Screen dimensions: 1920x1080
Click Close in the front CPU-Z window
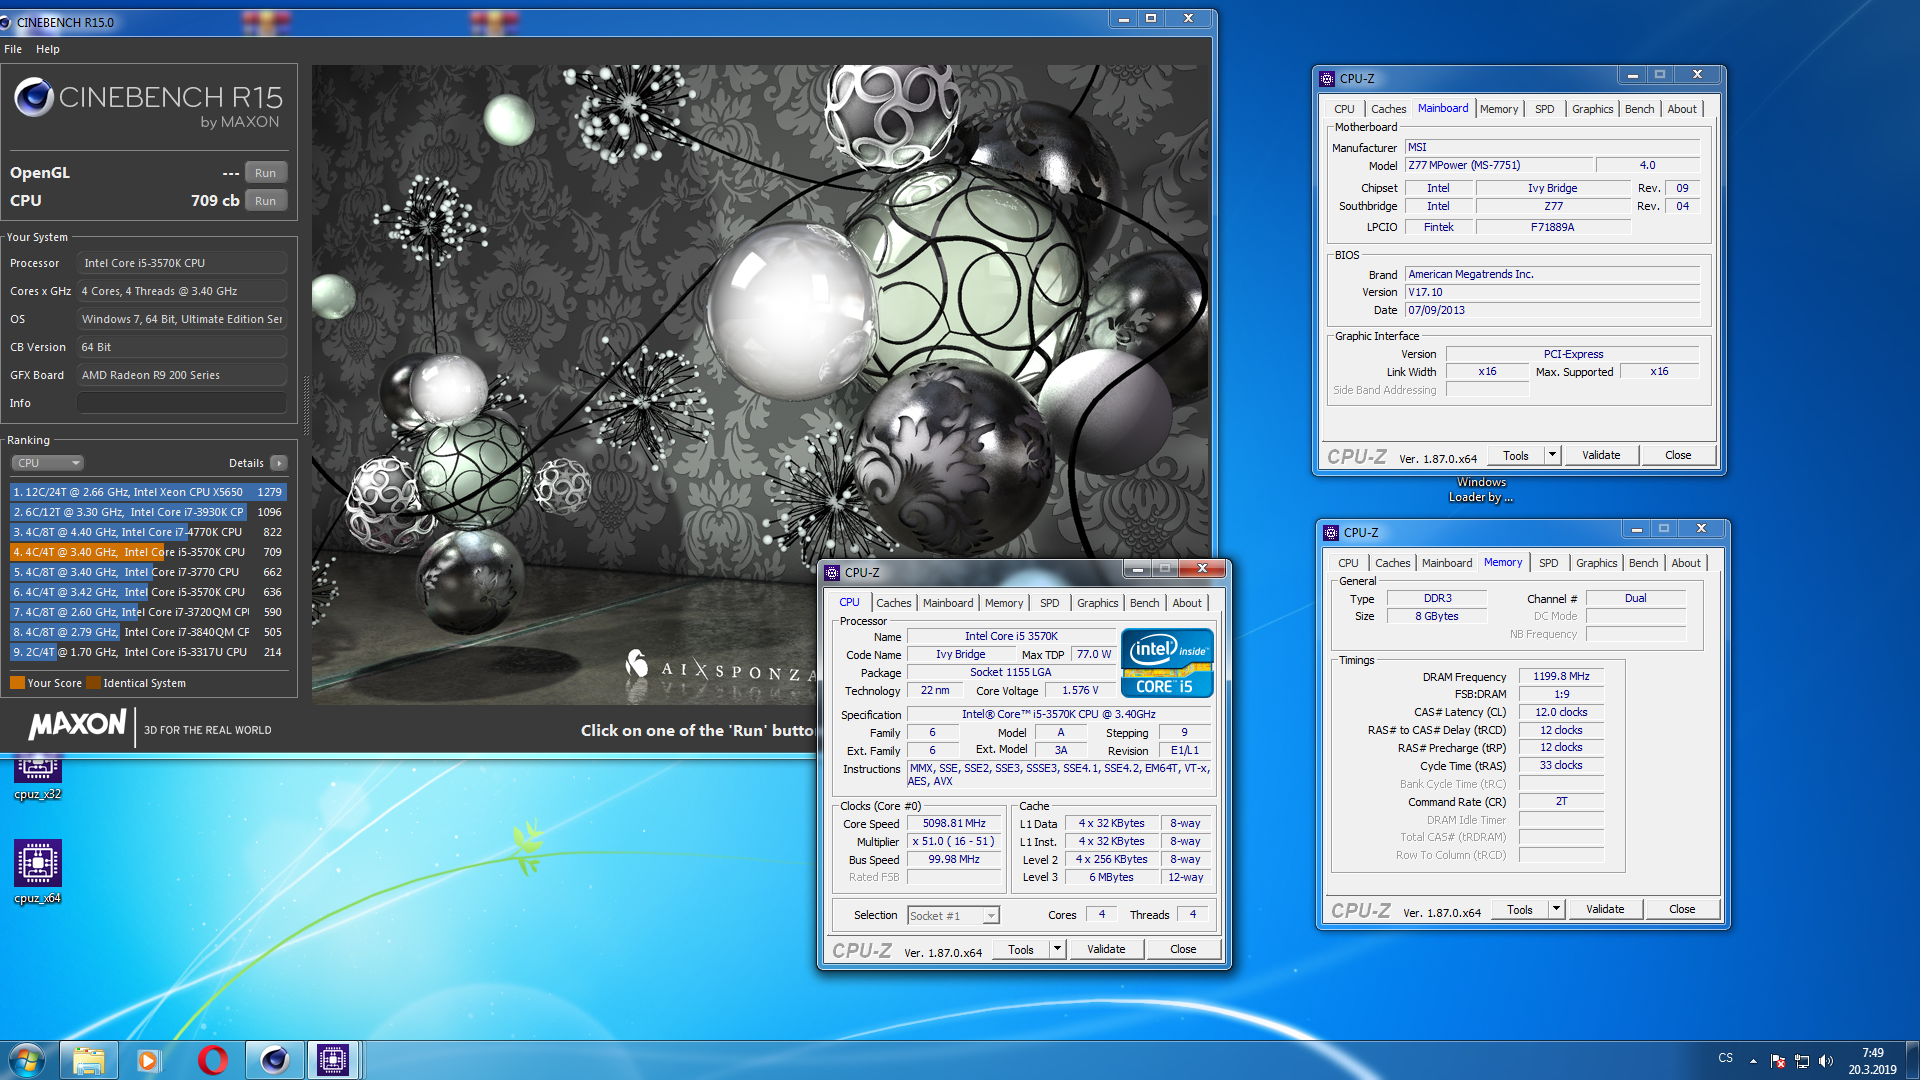pyautogui.click(x=1183, y=949)
